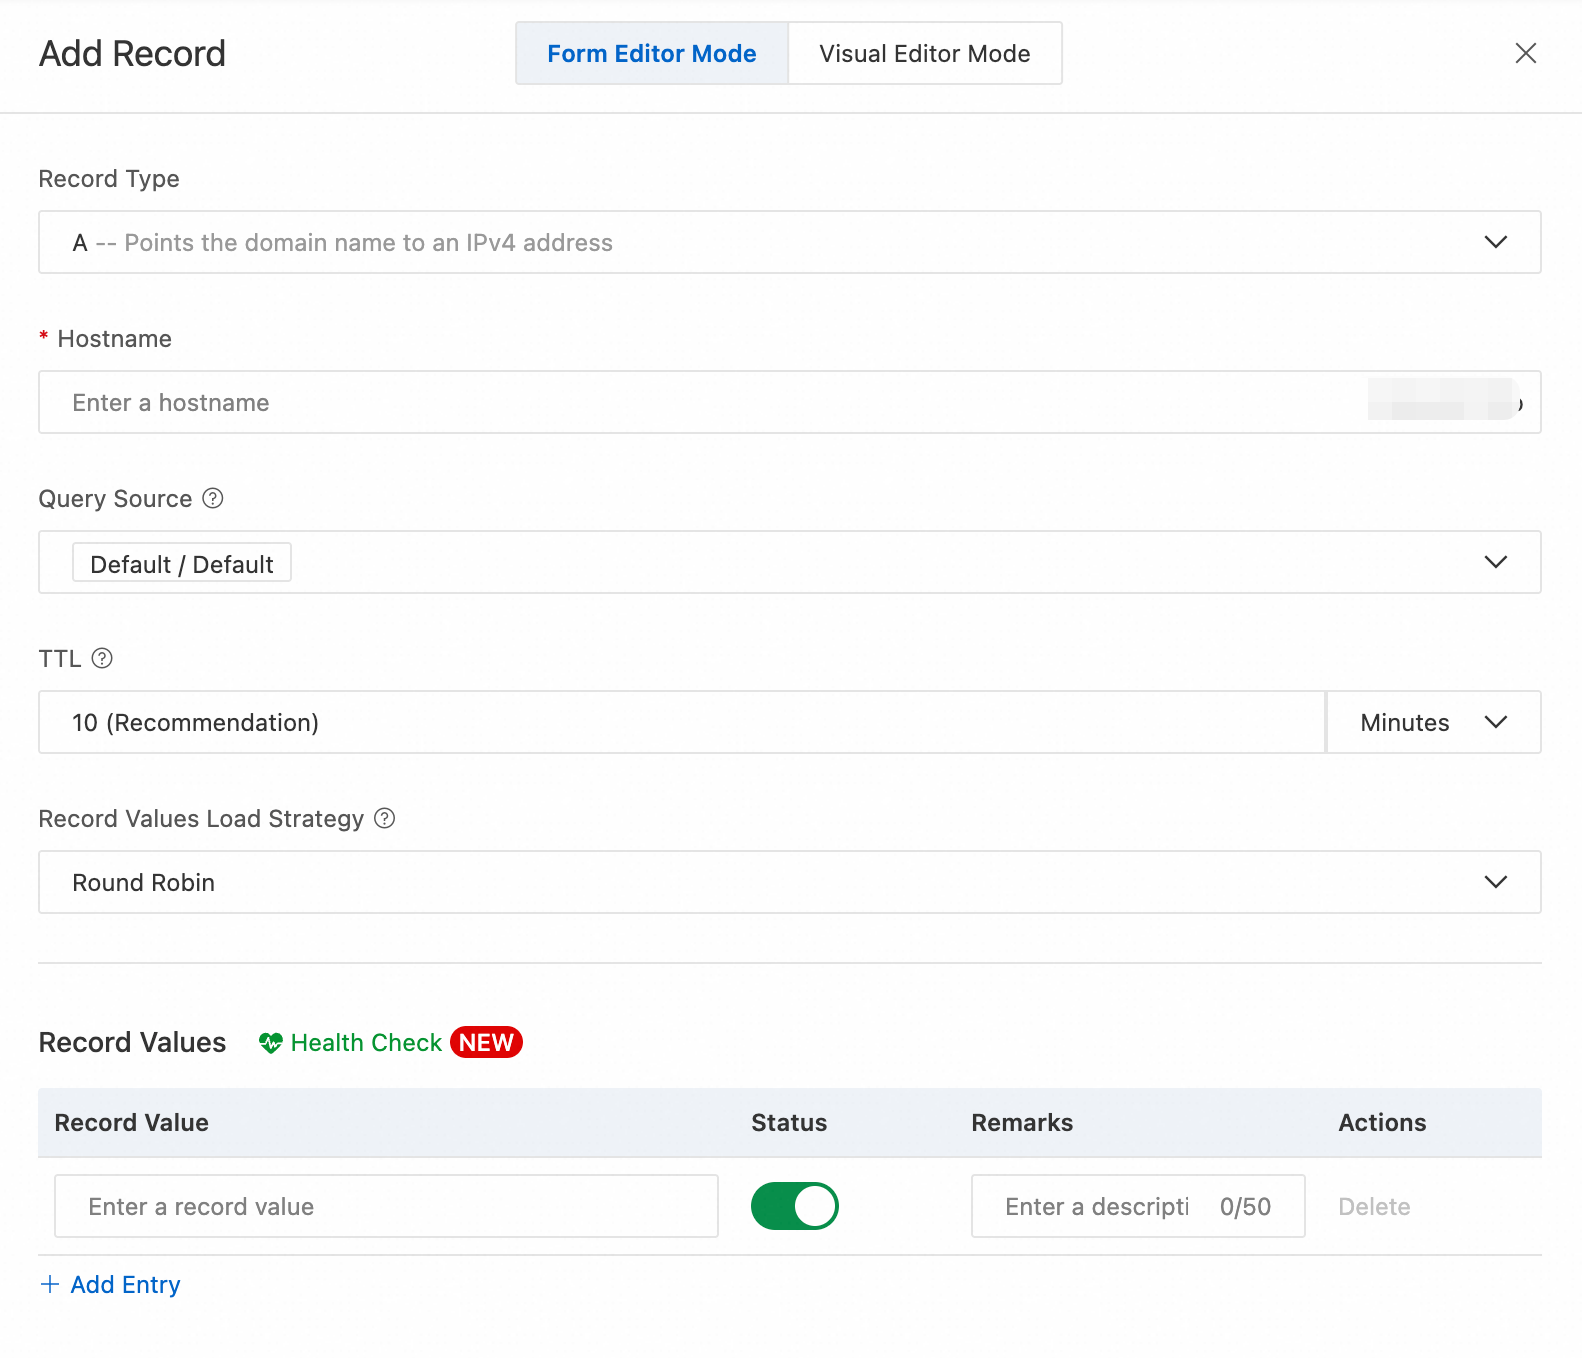Open the Query Source dropdown
1582x1358 pixels.
[x=789, y=562]
